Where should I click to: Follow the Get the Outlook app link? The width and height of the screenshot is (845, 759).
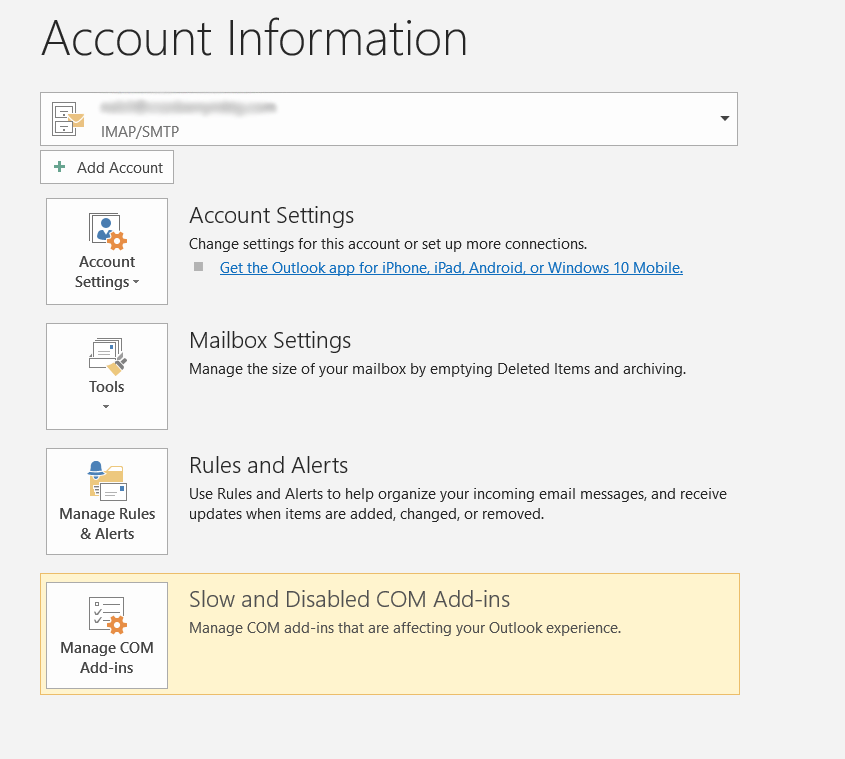point(451,267)
